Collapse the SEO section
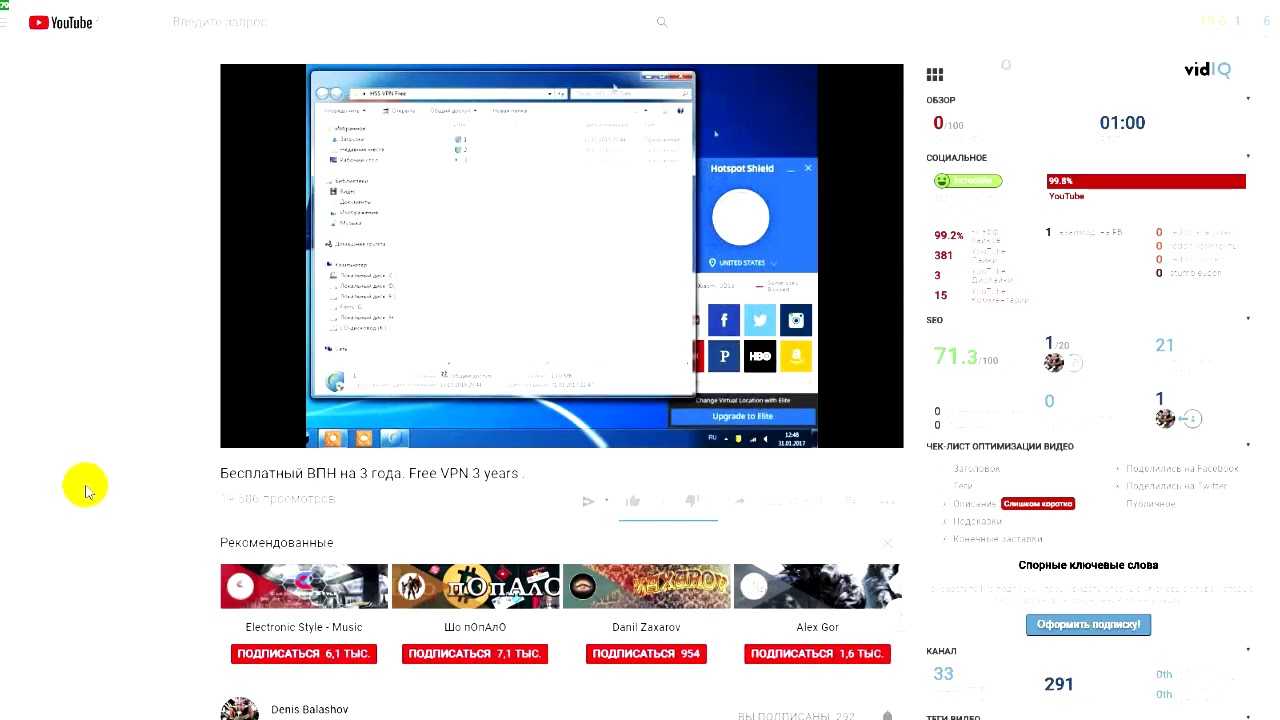The height and width of the screenshot is (720, 1280). 1248,319
